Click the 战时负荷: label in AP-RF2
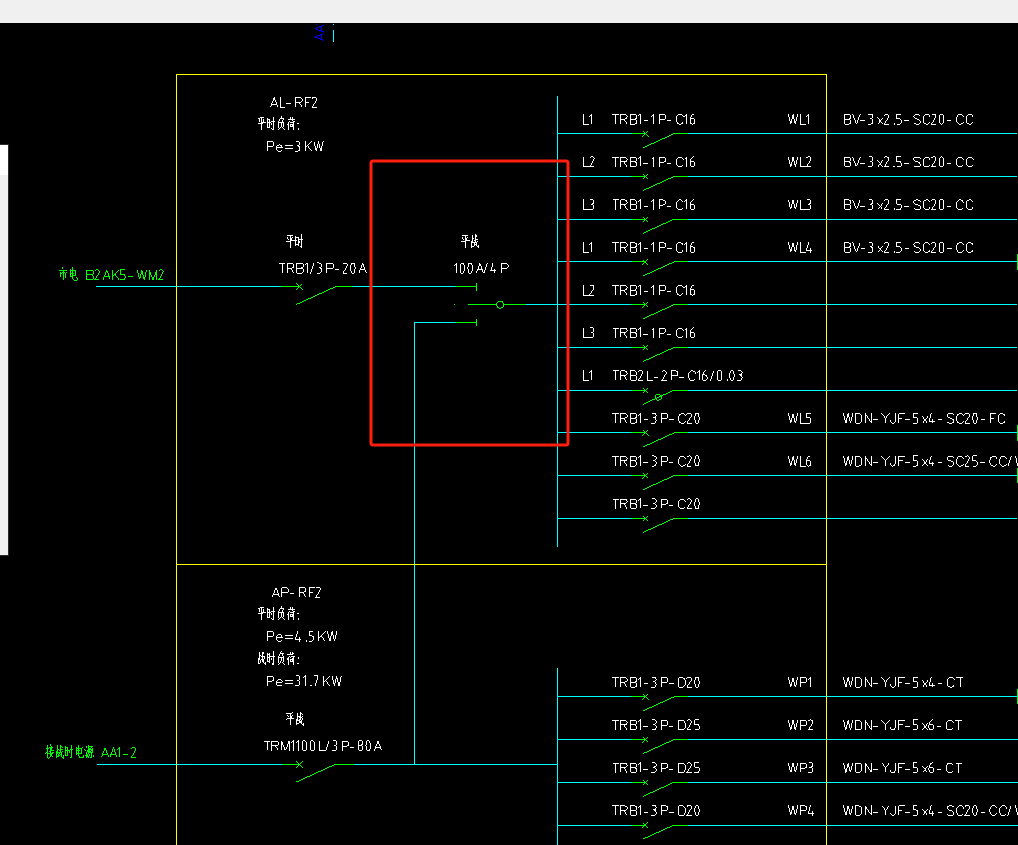1018x845 pixels. [x=279, y=659]
